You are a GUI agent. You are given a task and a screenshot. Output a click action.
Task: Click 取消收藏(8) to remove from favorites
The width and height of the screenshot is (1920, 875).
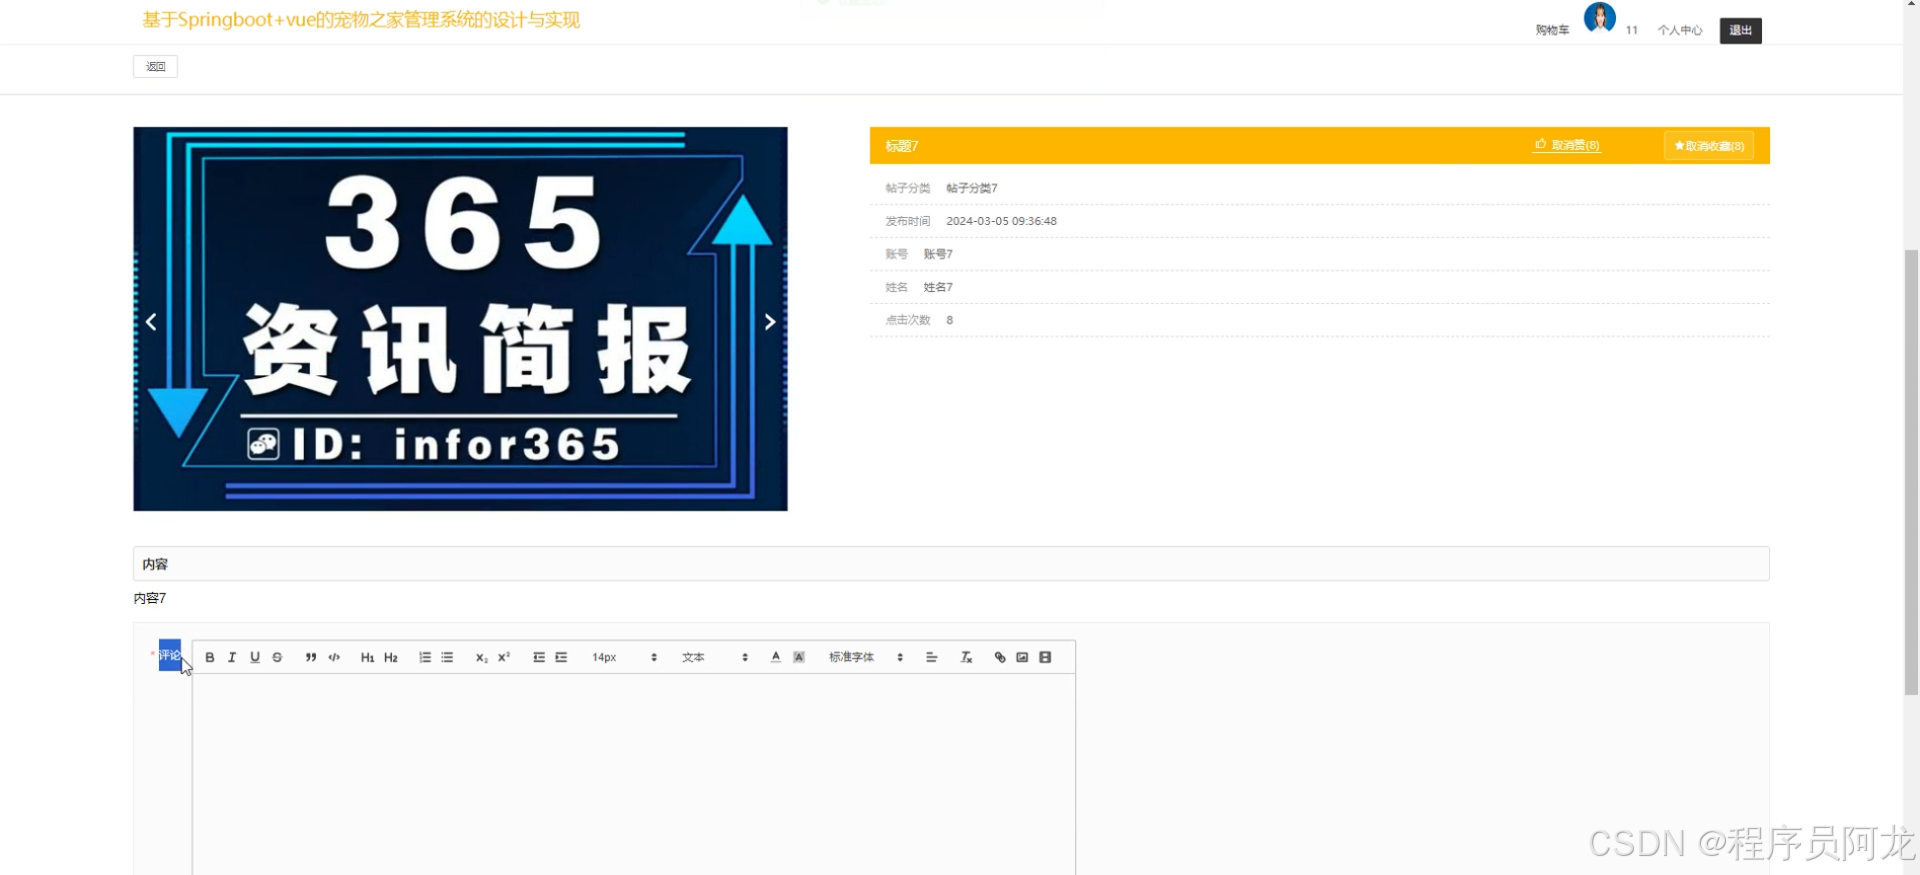1709,146
